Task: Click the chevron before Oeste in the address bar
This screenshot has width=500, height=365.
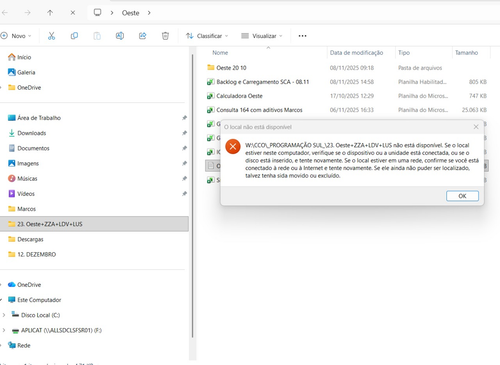Action: [112, 13]
